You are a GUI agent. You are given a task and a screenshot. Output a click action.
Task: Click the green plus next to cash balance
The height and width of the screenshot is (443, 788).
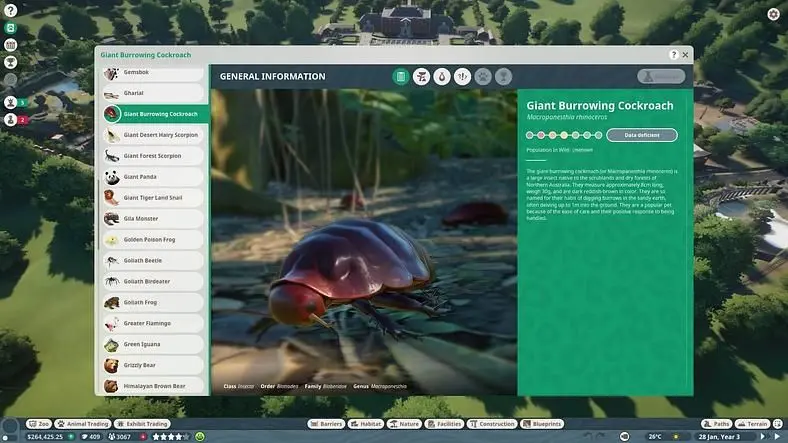71,437
